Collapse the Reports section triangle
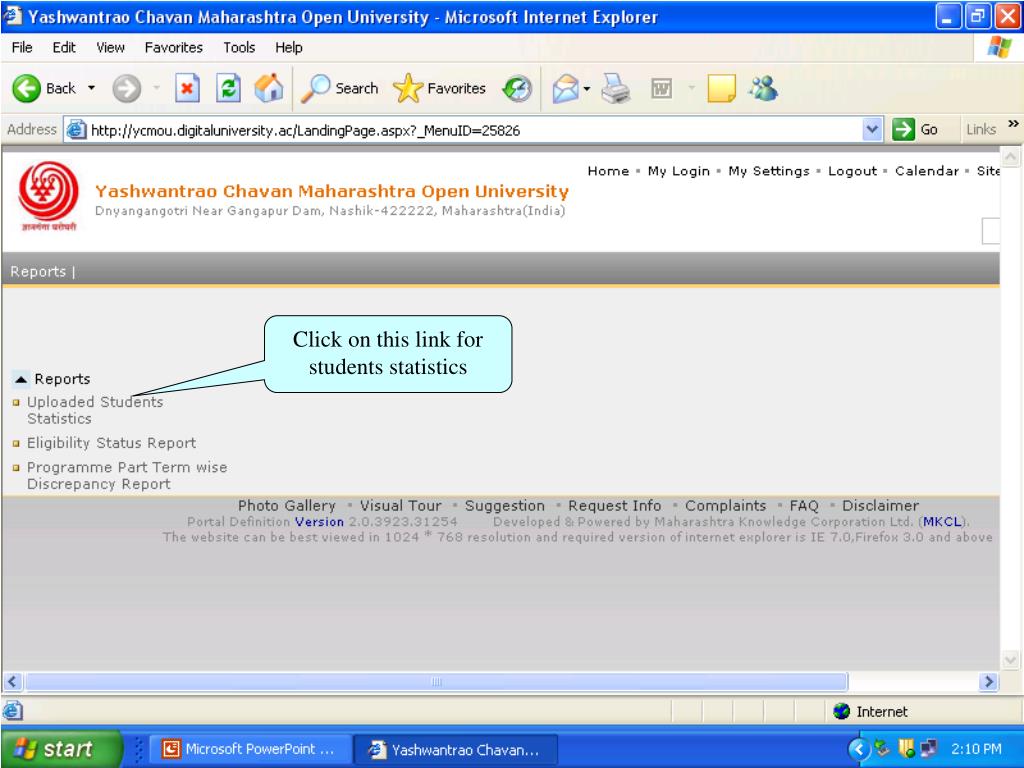1024x768 pixels. 21,379
